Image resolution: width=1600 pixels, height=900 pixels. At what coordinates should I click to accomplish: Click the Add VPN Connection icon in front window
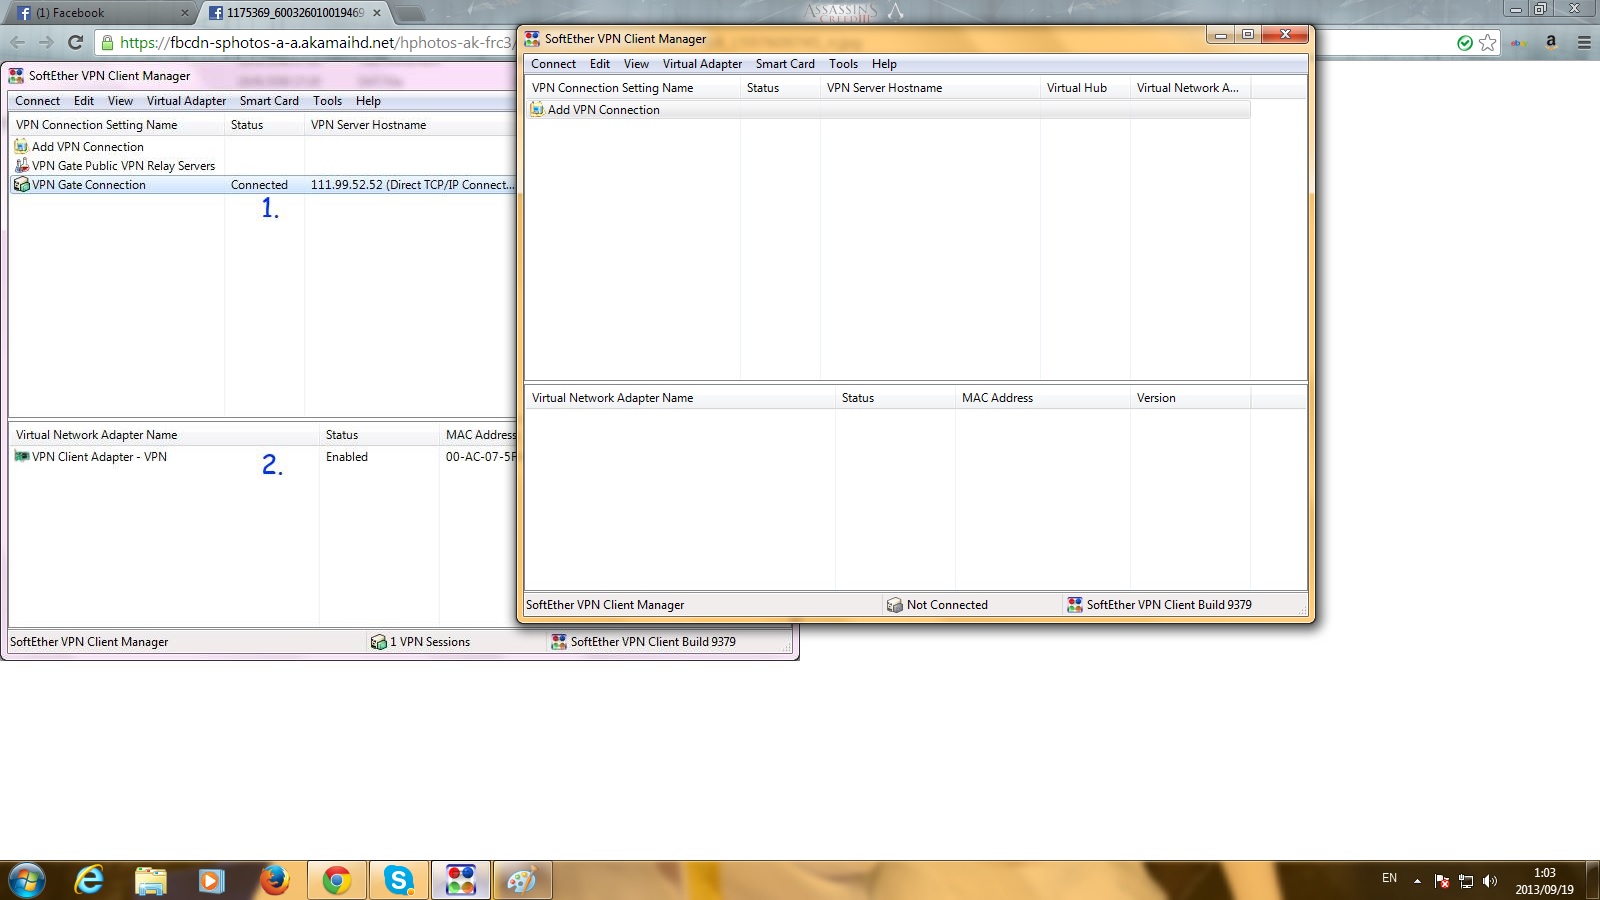point(537,110)
